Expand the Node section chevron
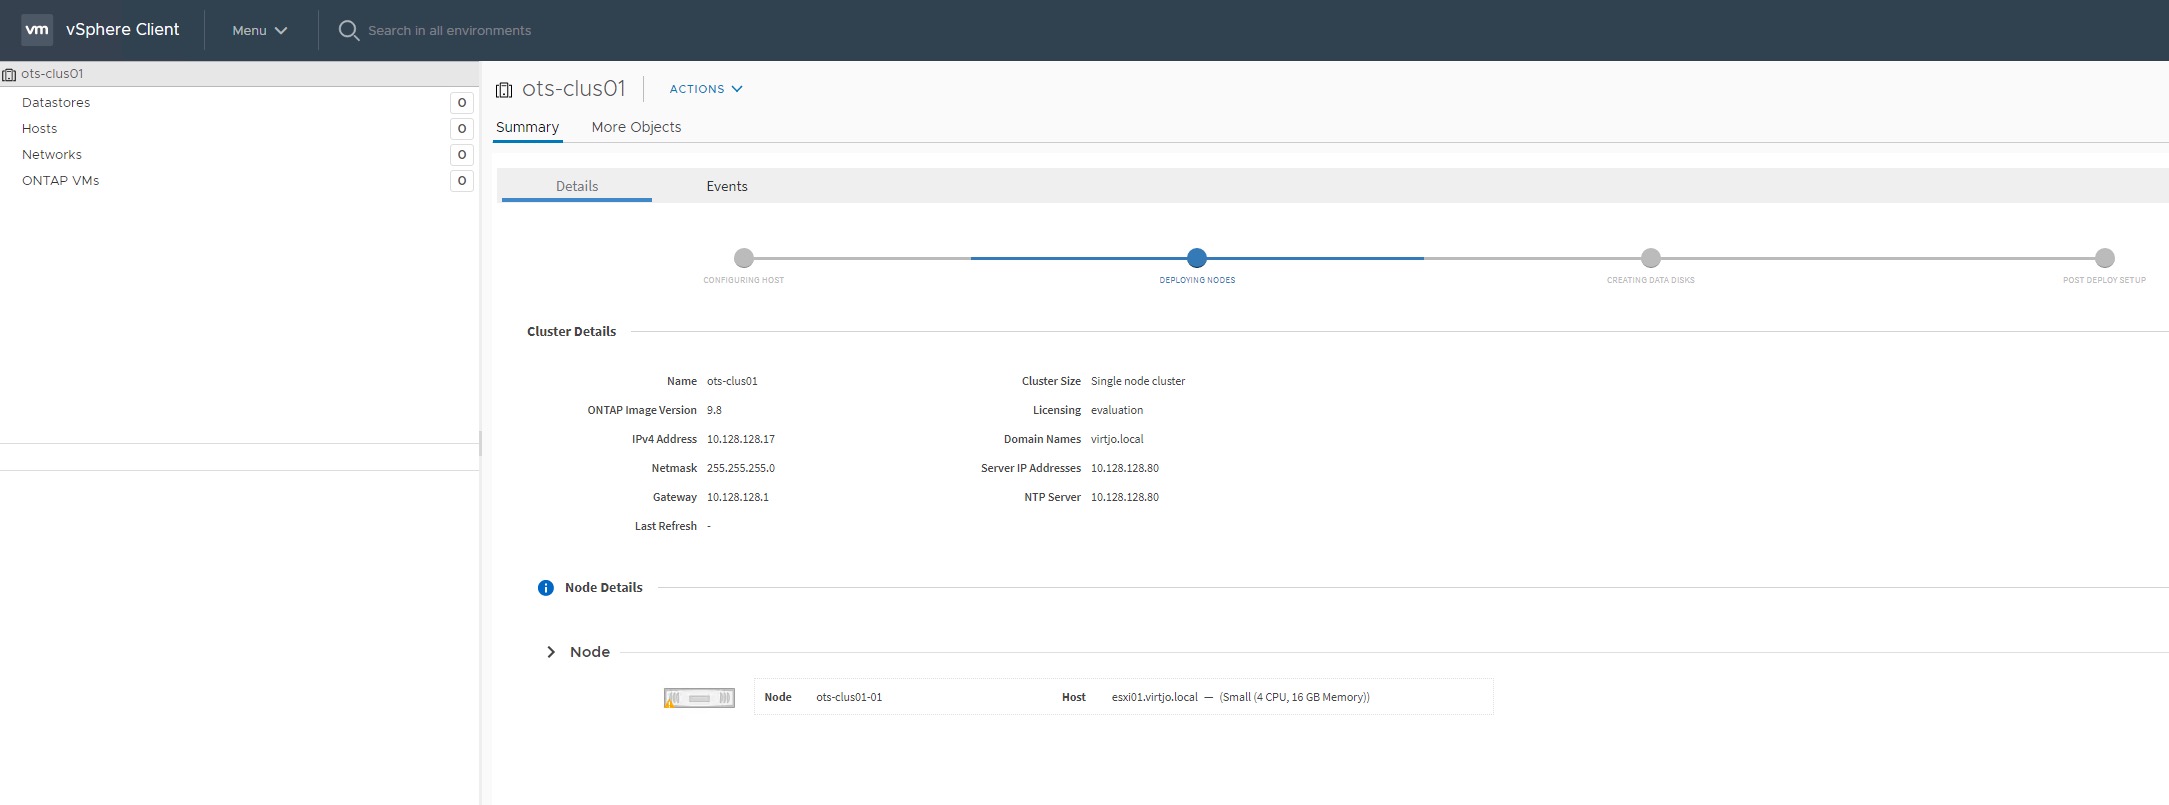The height and width of the screenshot is (805, 2169). (551, 652)
